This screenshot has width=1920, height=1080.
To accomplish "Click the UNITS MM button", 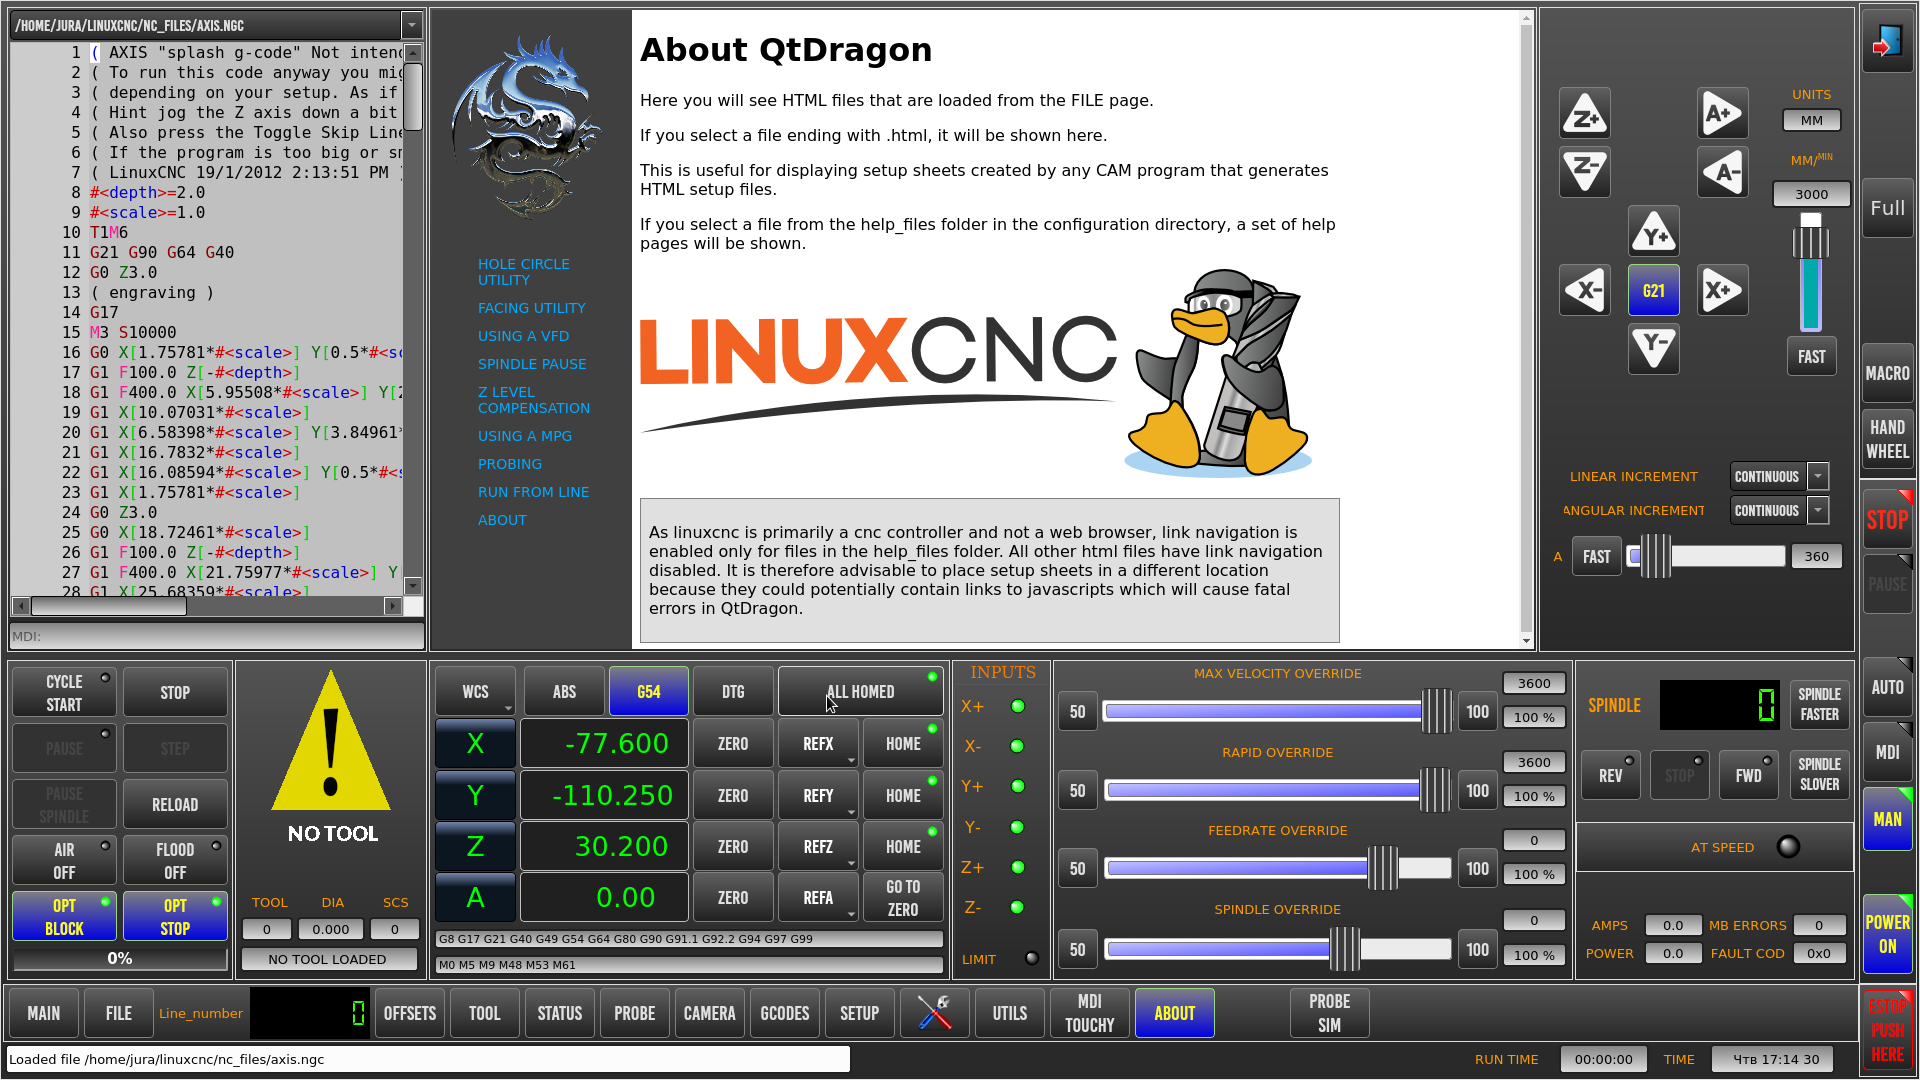I will click(x=1811, y=120).
